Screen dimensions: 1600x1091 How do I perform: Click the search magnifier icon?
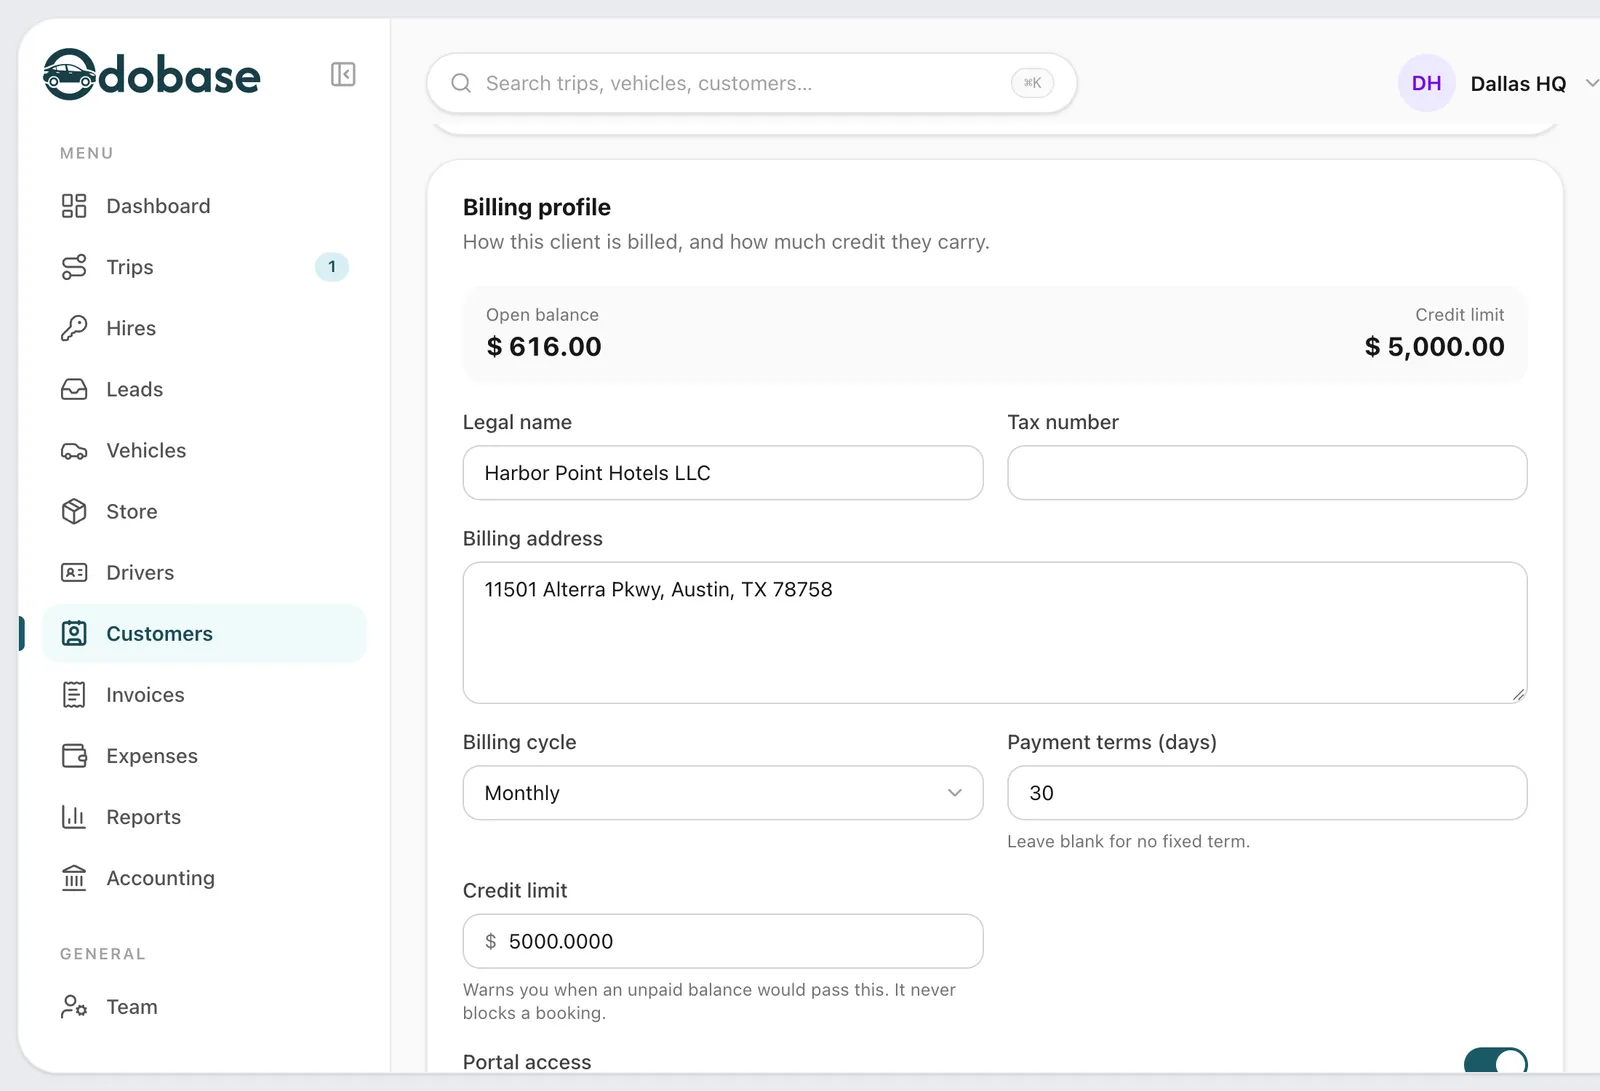tap(461, 83)
